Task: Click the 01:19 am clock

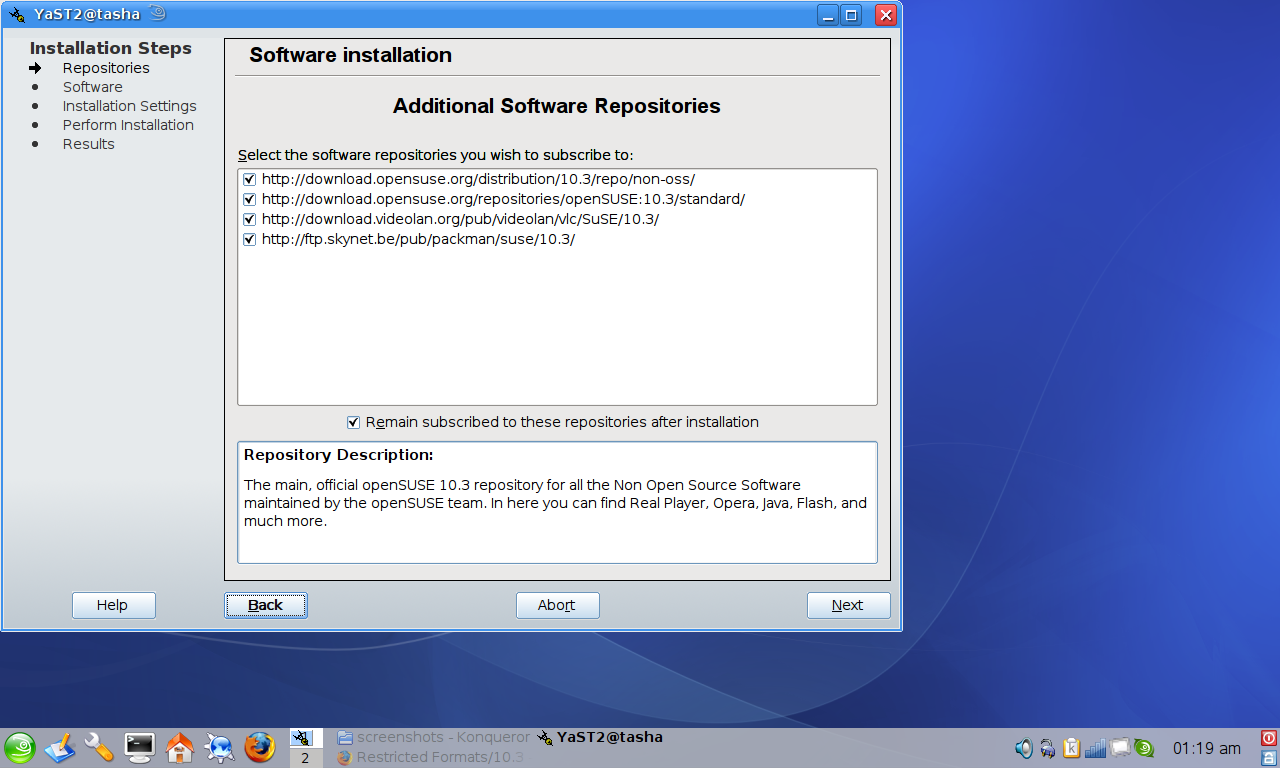Action: click(x=1207, y=748)
